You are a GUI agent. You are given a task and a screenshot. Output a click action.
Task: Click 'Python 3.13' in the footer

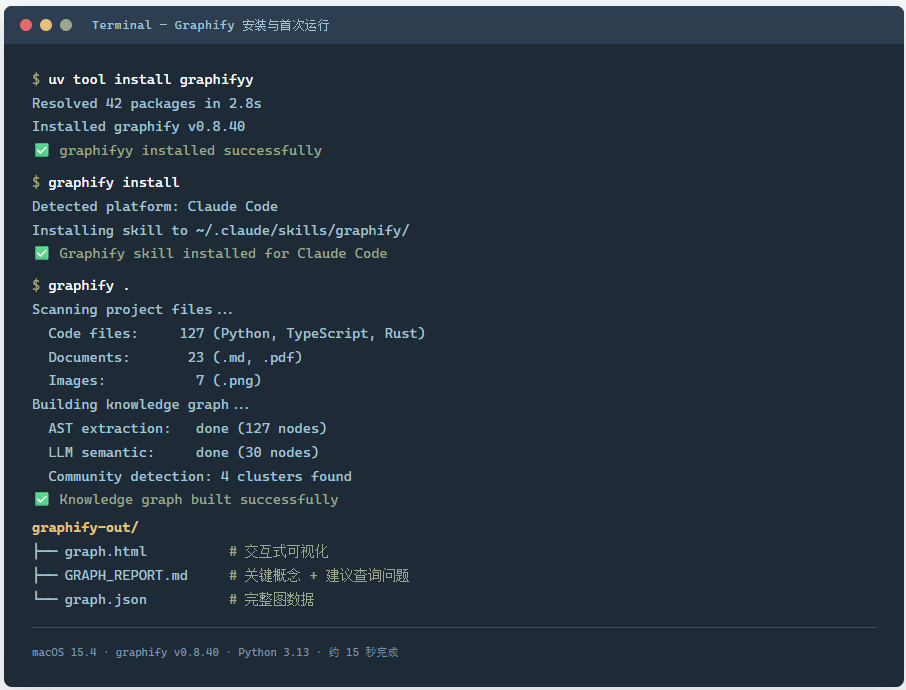pyautogui.click(x=273, y=652)
